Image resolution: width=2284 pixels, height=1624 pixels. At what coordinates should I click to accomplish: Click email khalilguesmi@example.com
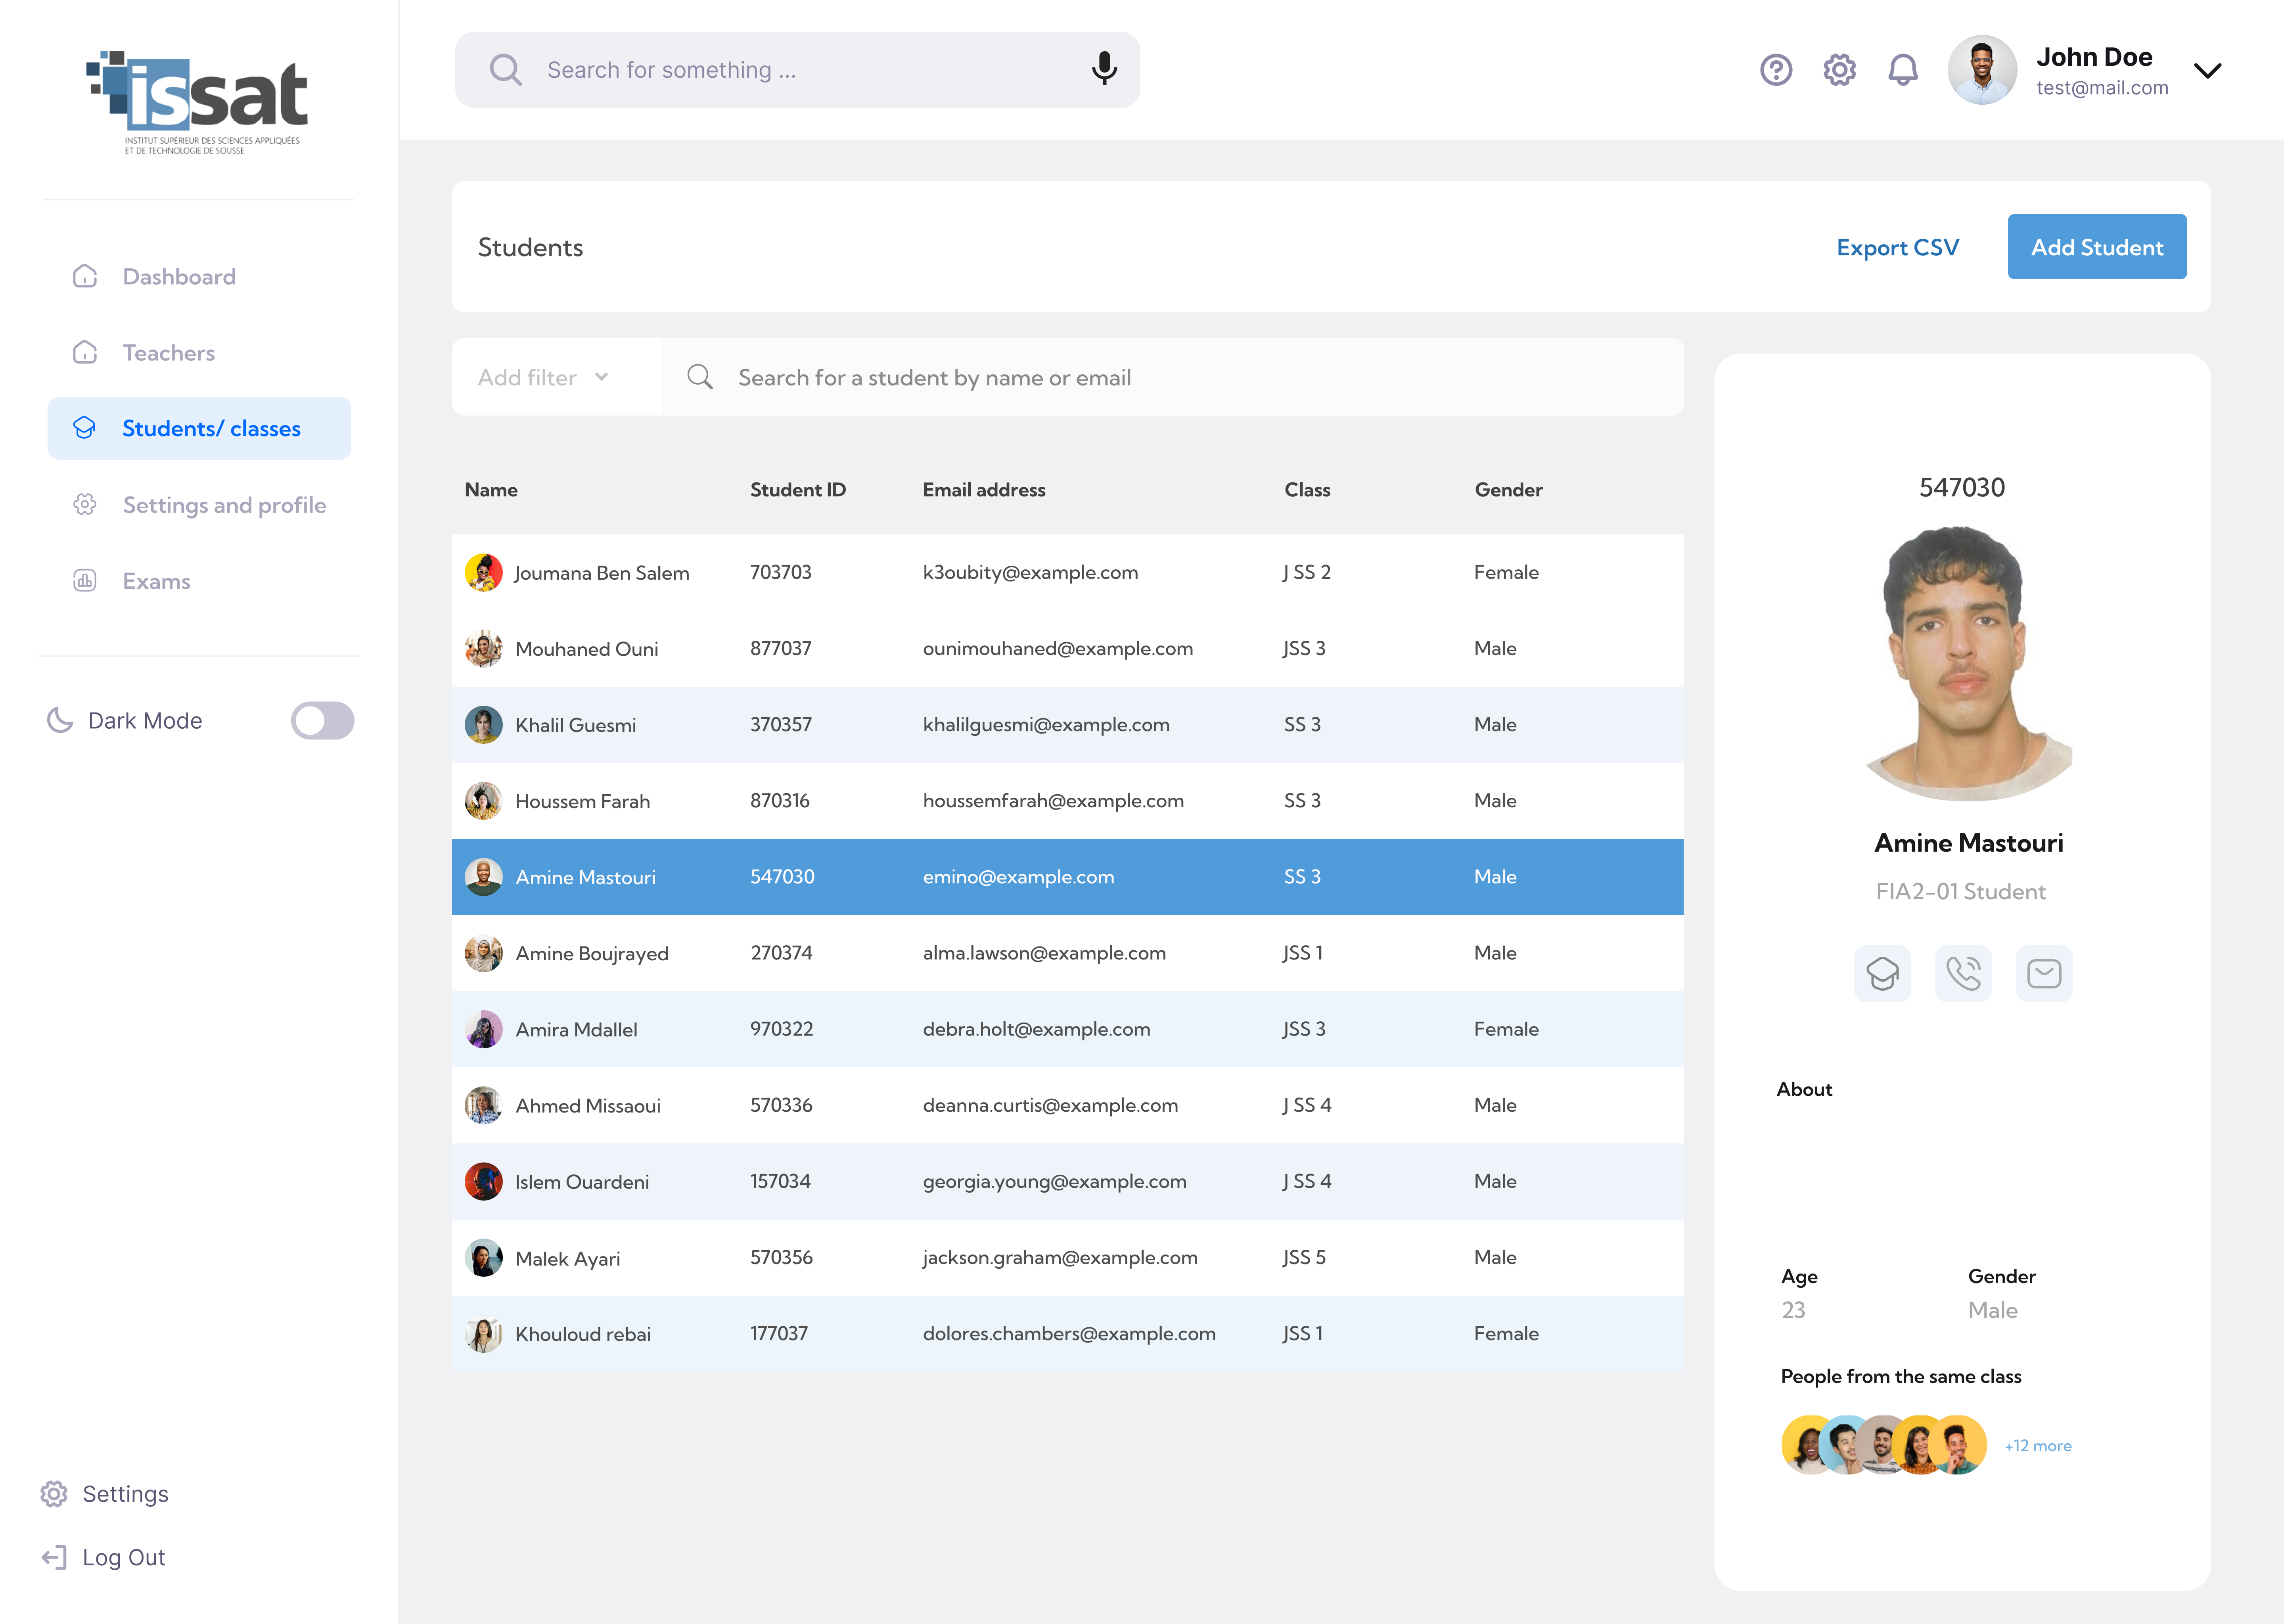click(x=1046, y=725)
